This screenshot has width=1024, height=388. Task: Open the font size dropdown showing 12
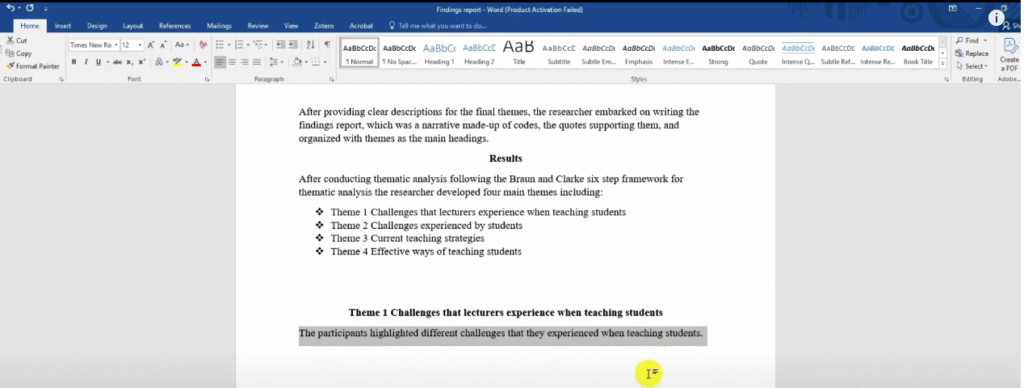(x=140, y=45)
